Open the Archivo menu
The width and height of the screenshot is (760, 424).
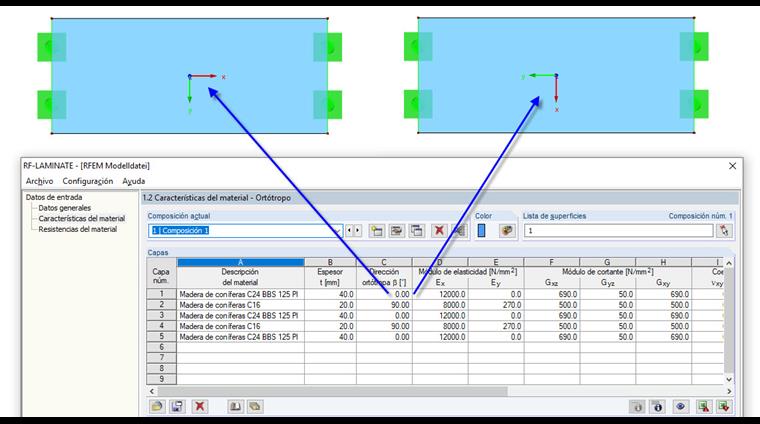tap(39, 181)
